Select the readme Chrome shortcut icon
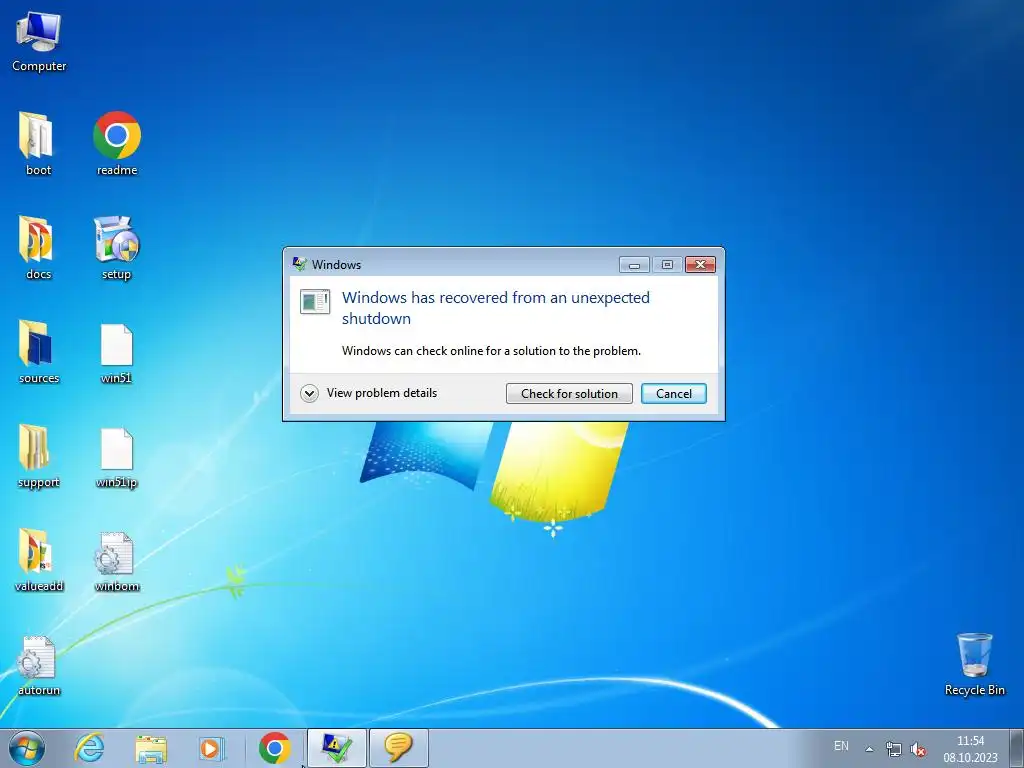 tap(117, 144)
